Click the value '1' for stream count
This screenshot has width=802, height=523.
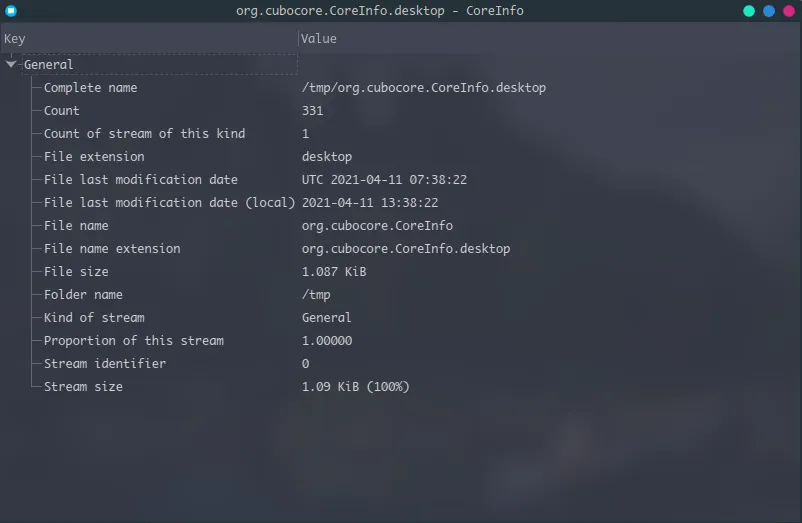[x=305, y=133]
